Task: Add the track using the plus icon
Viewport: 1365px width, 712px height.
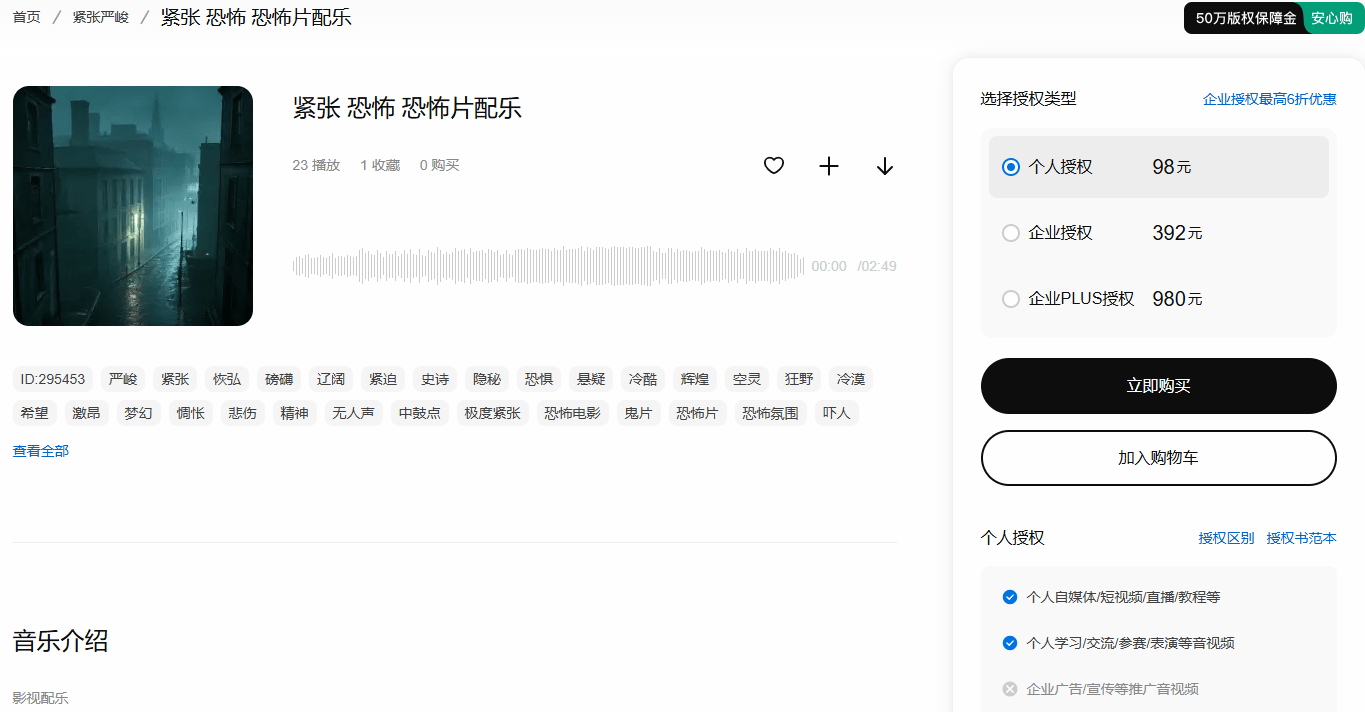Action: point(829,166)
